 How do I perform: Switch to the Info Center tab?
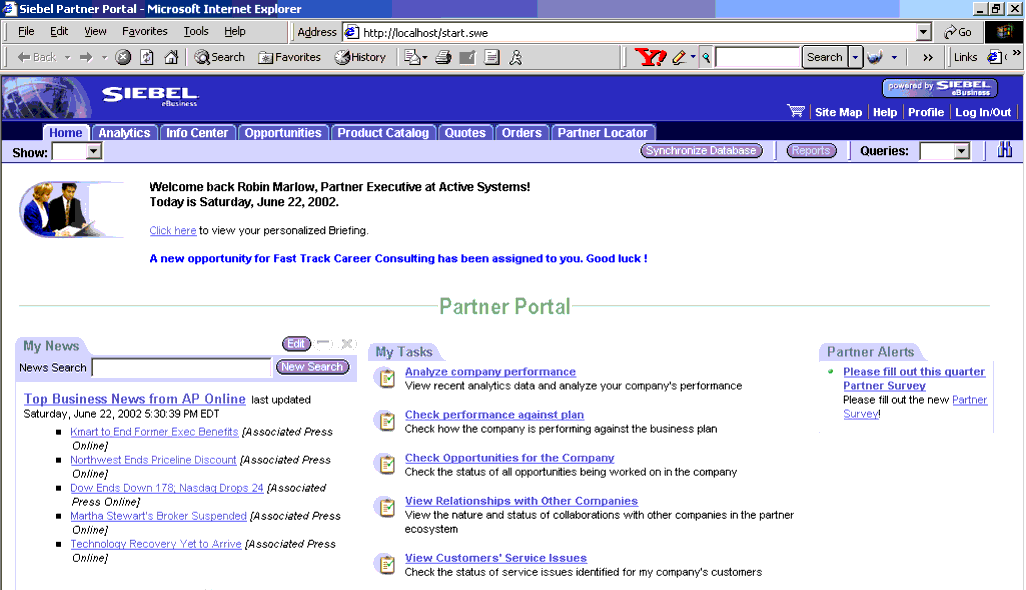197,133
